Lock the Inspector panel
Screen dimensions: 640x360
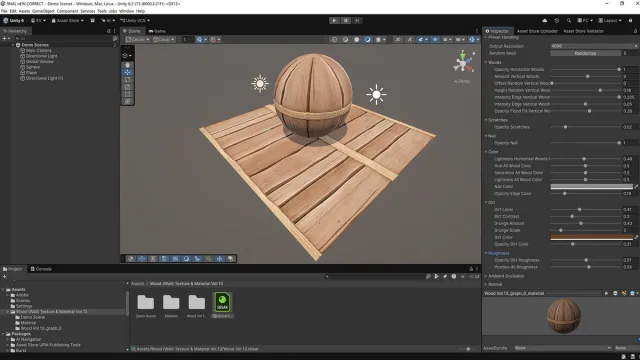tap(635, 31)
